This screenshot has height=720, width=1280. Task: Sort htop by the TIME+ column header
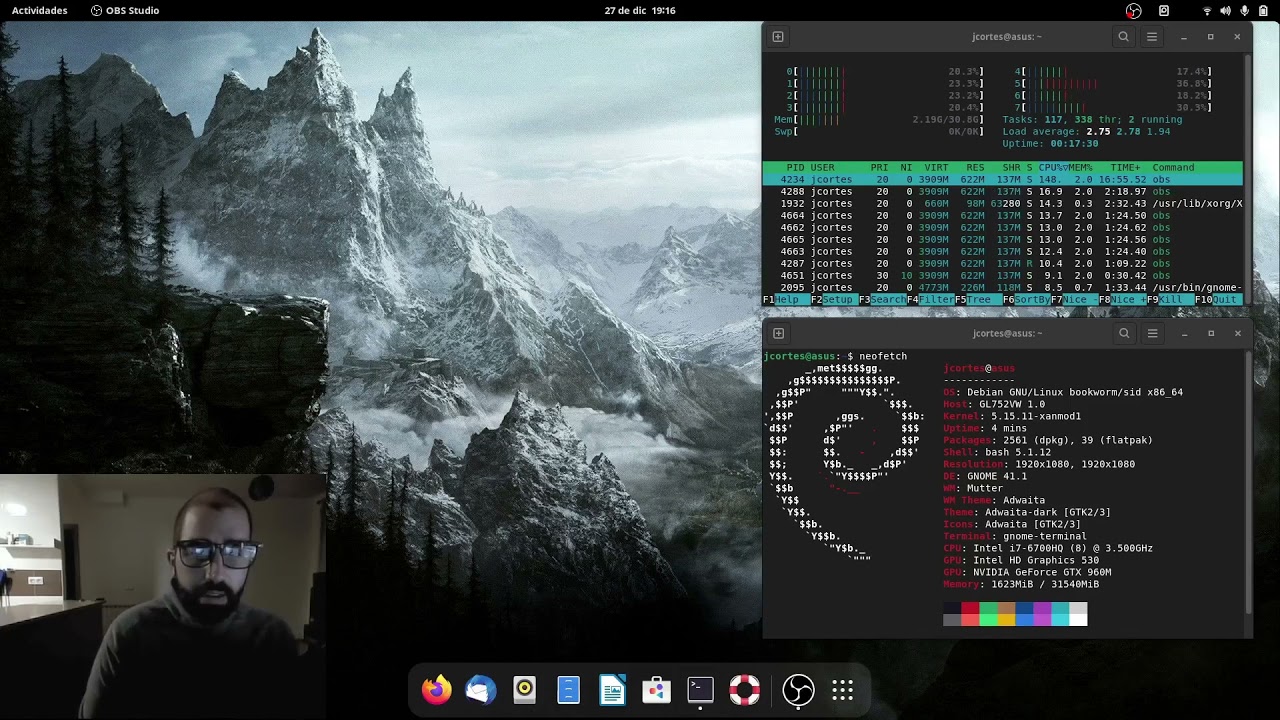tap(1125, 167)
